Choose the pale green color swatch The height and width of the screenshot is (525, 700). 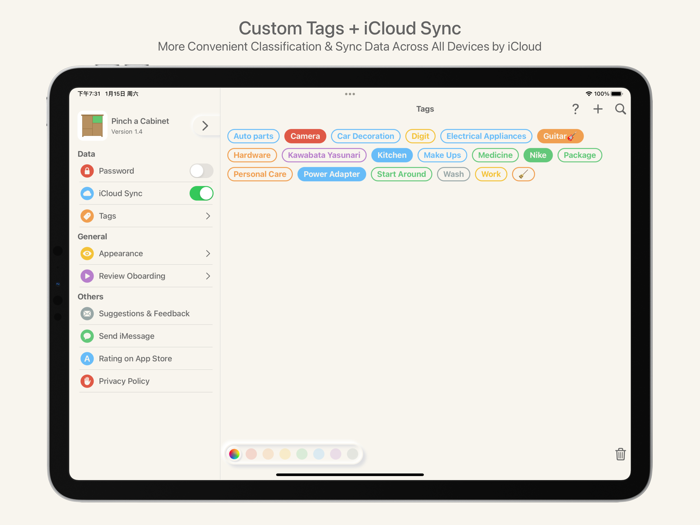pyautogui.click(x=302, y=454)
